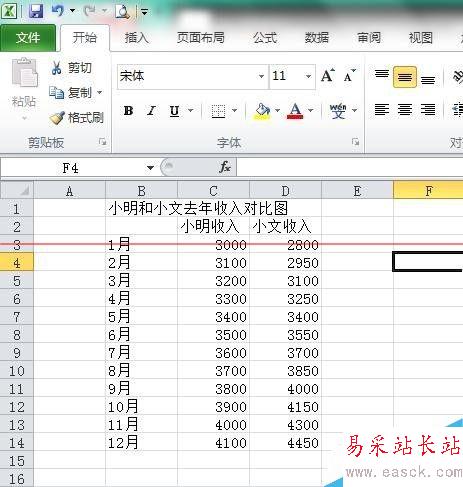The image size is (463, 487).
Task: Expand the Borders dropdown arrow
Action: click(x=234, y=111)
